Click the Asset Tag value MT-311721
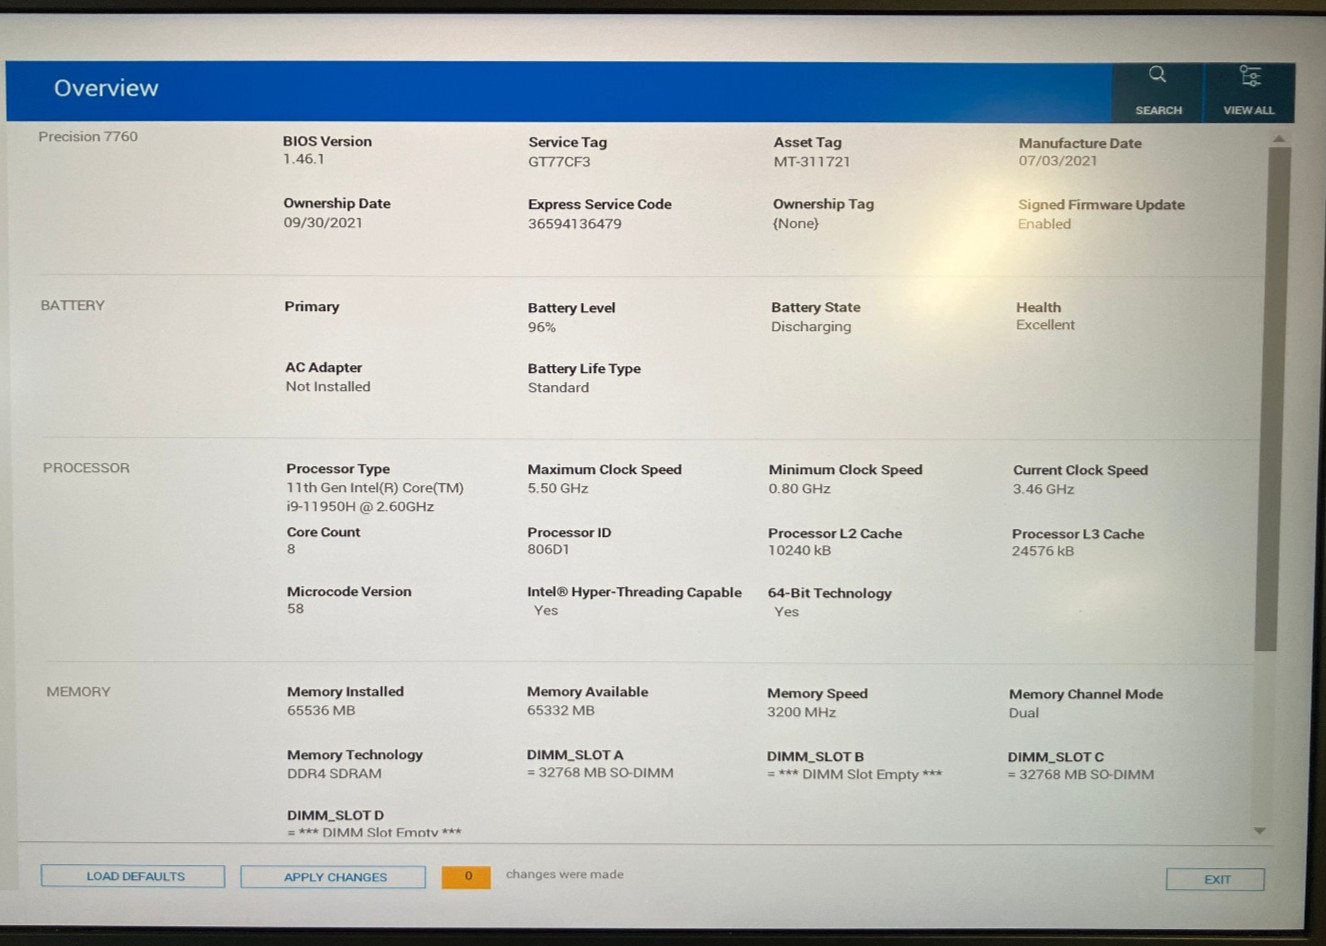This screenshot has height=946, width=1326. 811,161
